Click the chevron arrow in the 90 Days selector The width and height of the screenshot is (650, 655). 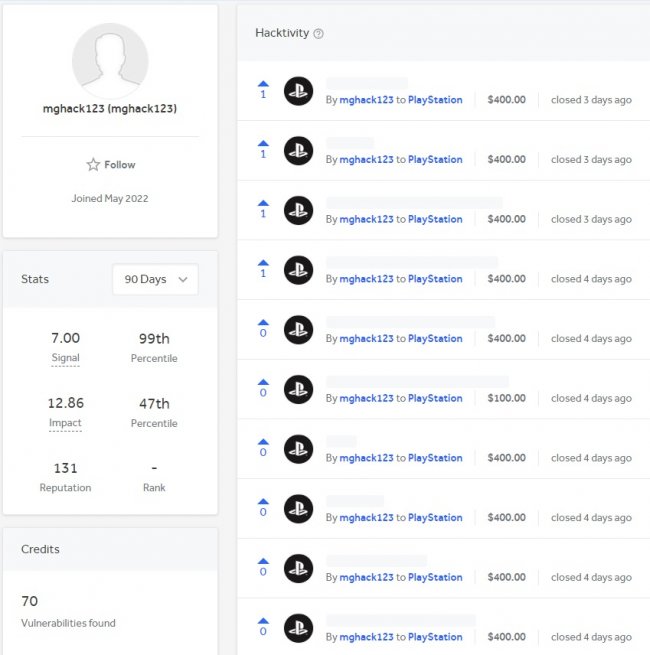click(183, 279)
